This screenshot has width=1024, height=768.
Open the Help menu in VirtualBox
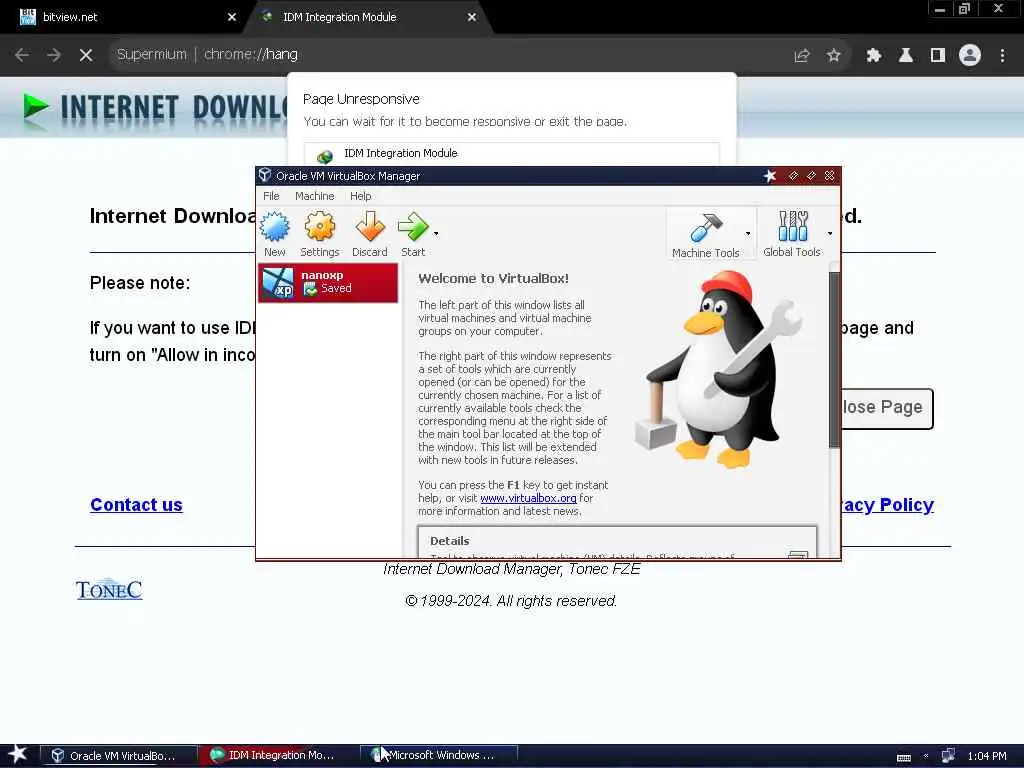tap(360, 196)
